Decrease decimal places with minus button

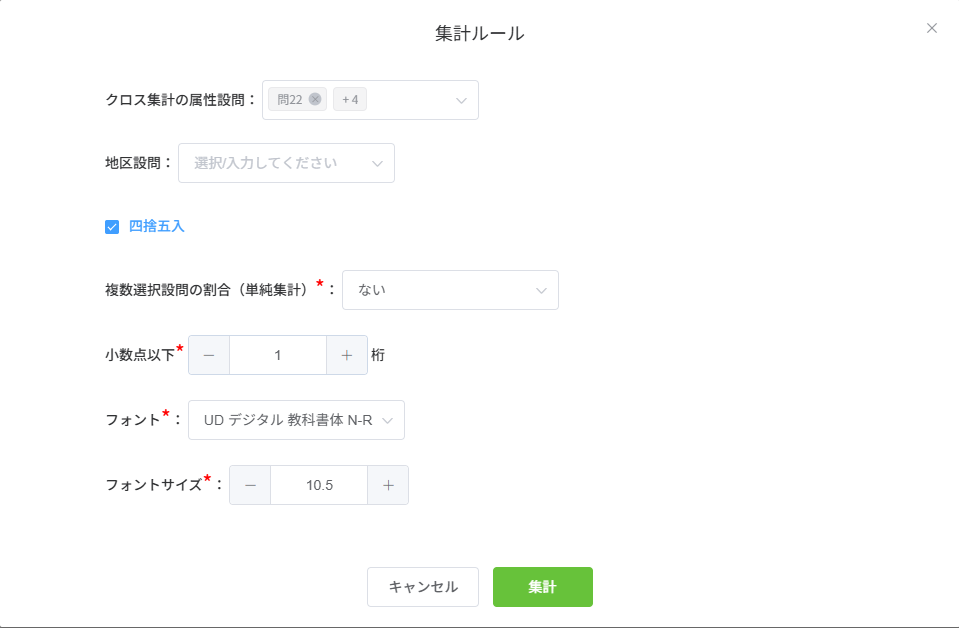coord(209,355)
